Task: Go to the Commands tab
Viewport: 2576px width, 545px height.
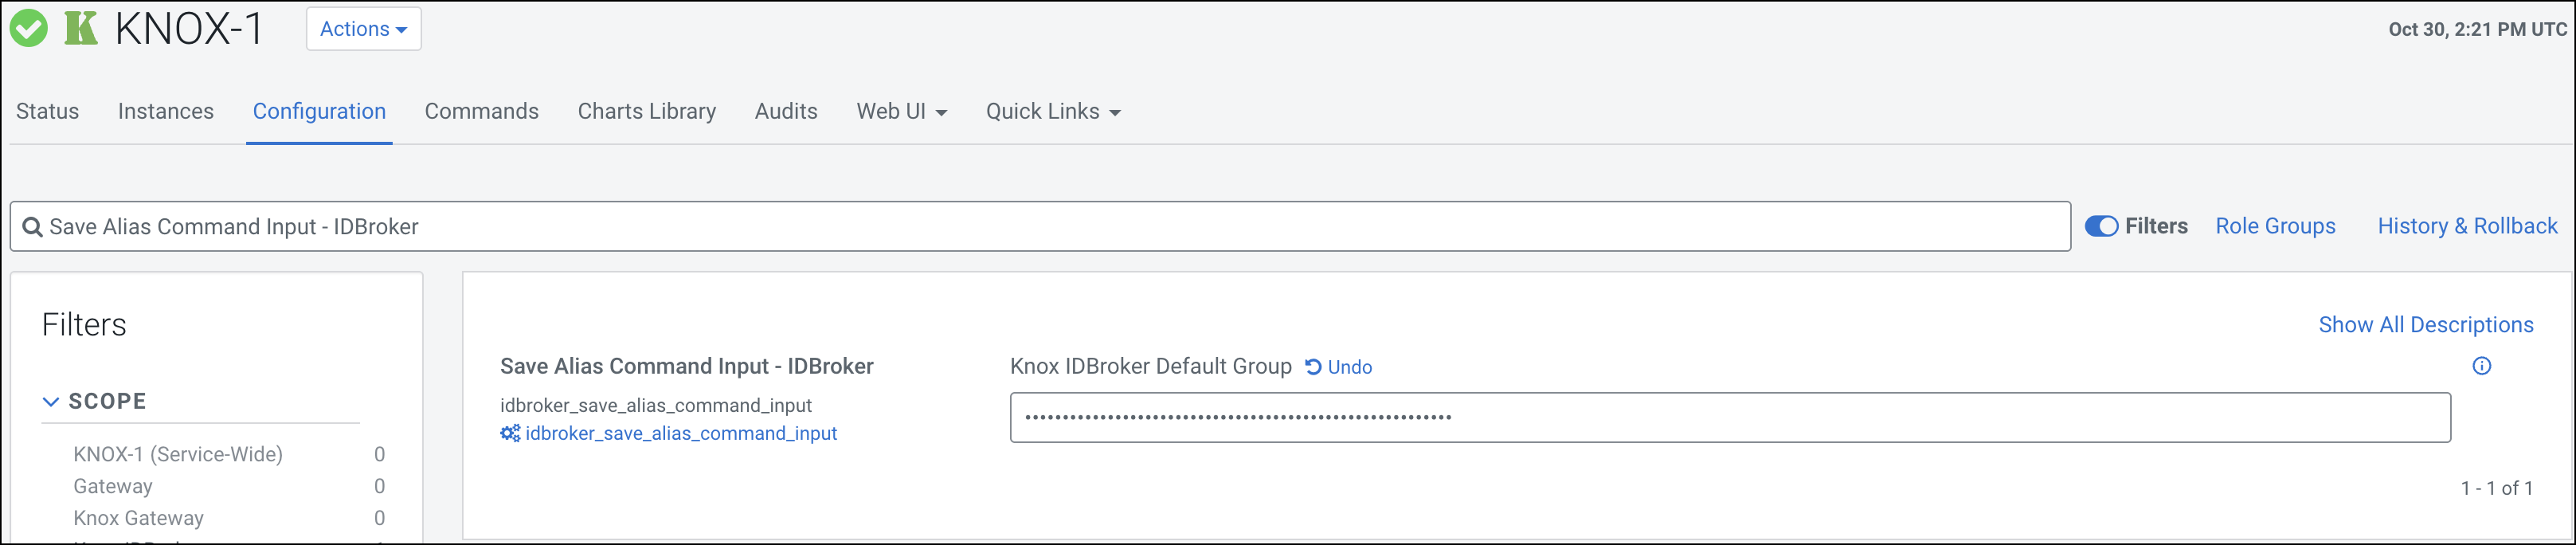Action: (x=481, y=111)
